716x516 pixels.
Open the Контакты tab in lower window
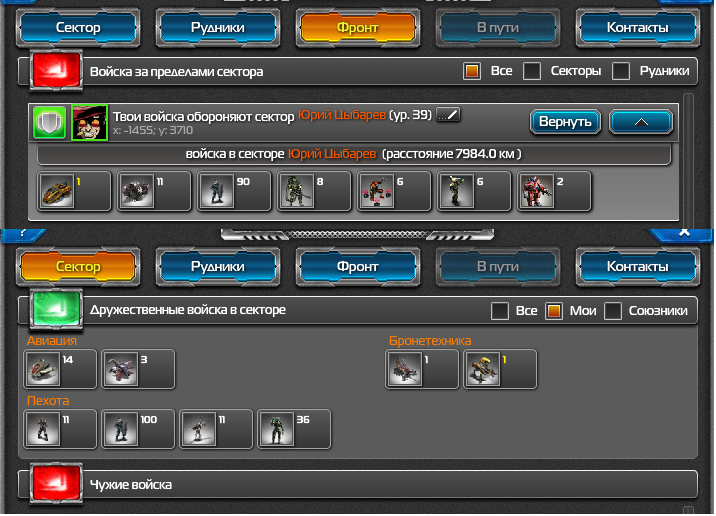(637, 266)
